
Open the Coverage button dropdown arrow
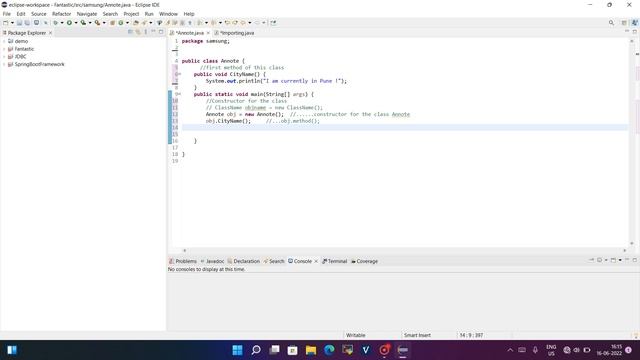90,23
